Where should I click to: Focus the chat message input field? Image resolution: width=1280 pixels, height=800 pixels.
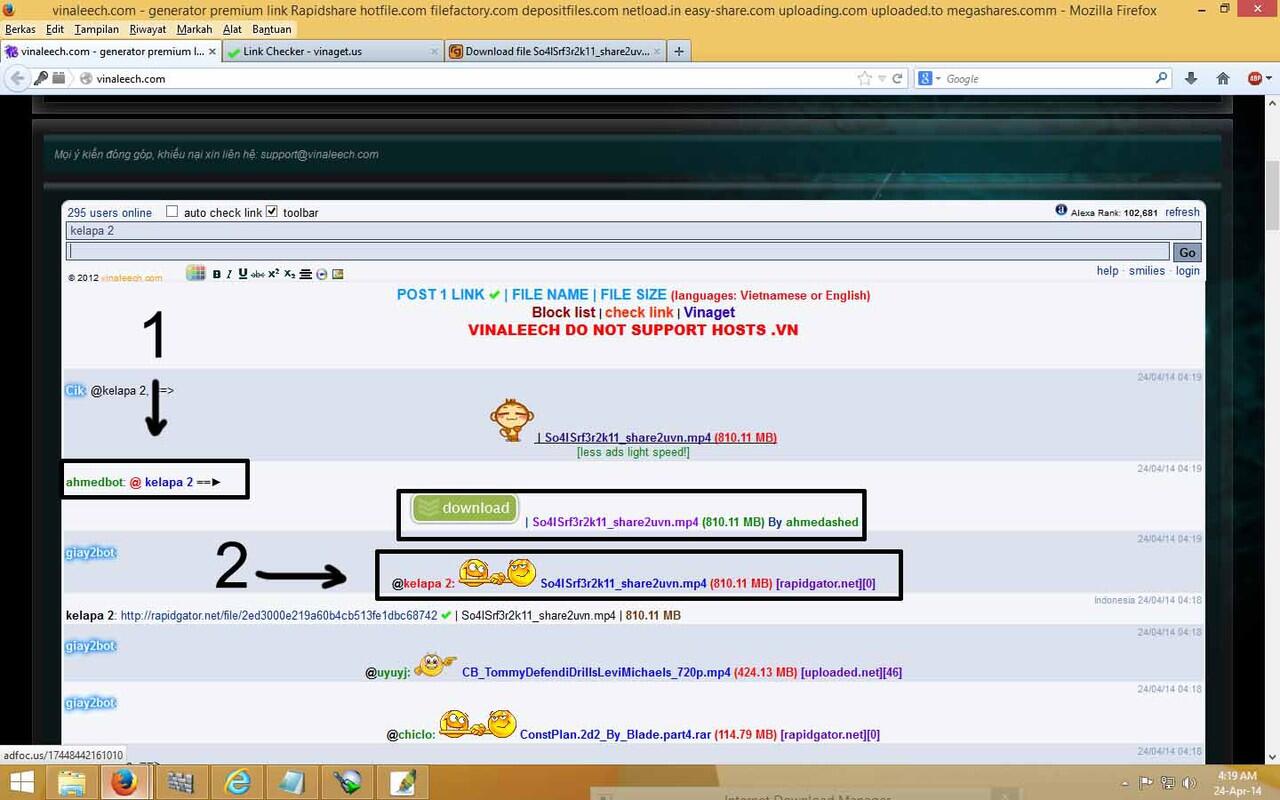point(617,252)
